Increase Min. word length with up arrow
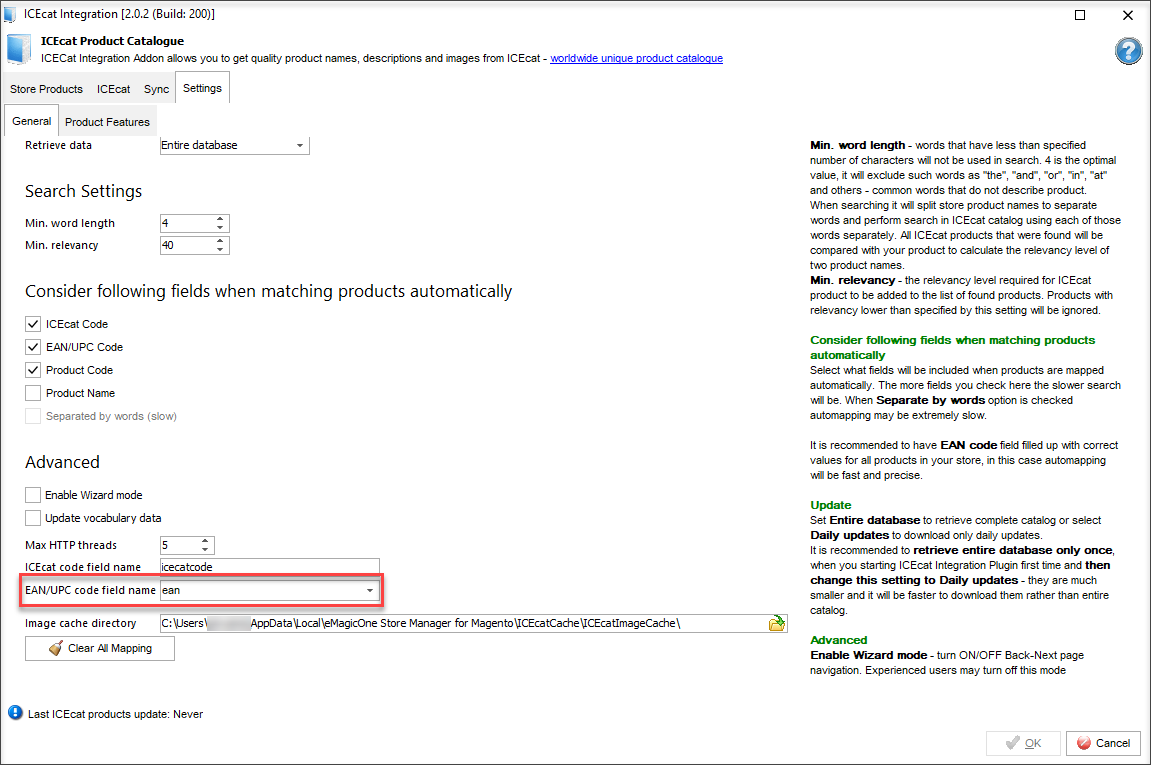This screenshot has width=1151, height=765. click(x=221, y=219)
